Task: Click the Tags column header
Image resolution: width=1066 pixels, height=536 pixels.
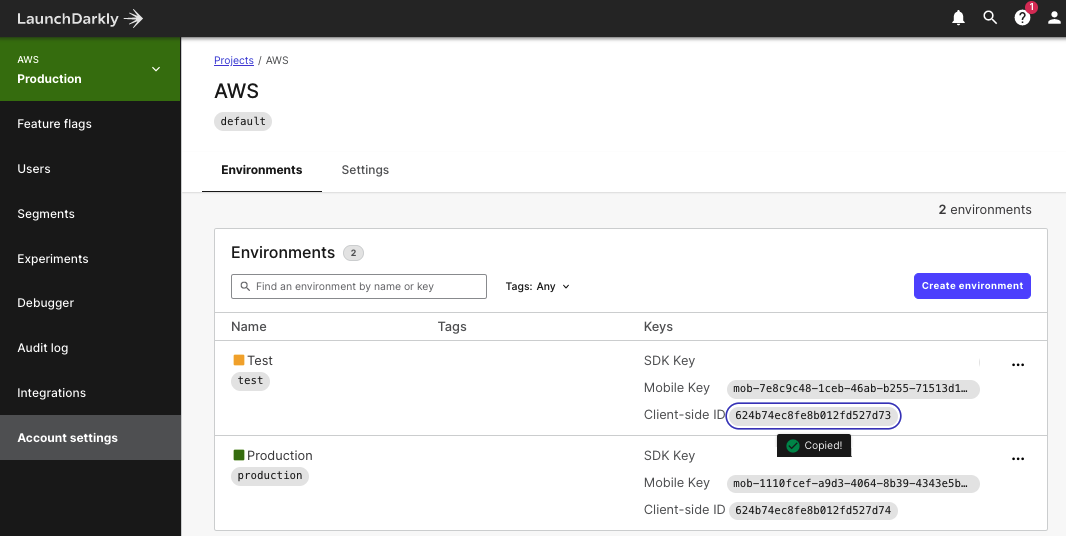Action: [x=452, y=326]
